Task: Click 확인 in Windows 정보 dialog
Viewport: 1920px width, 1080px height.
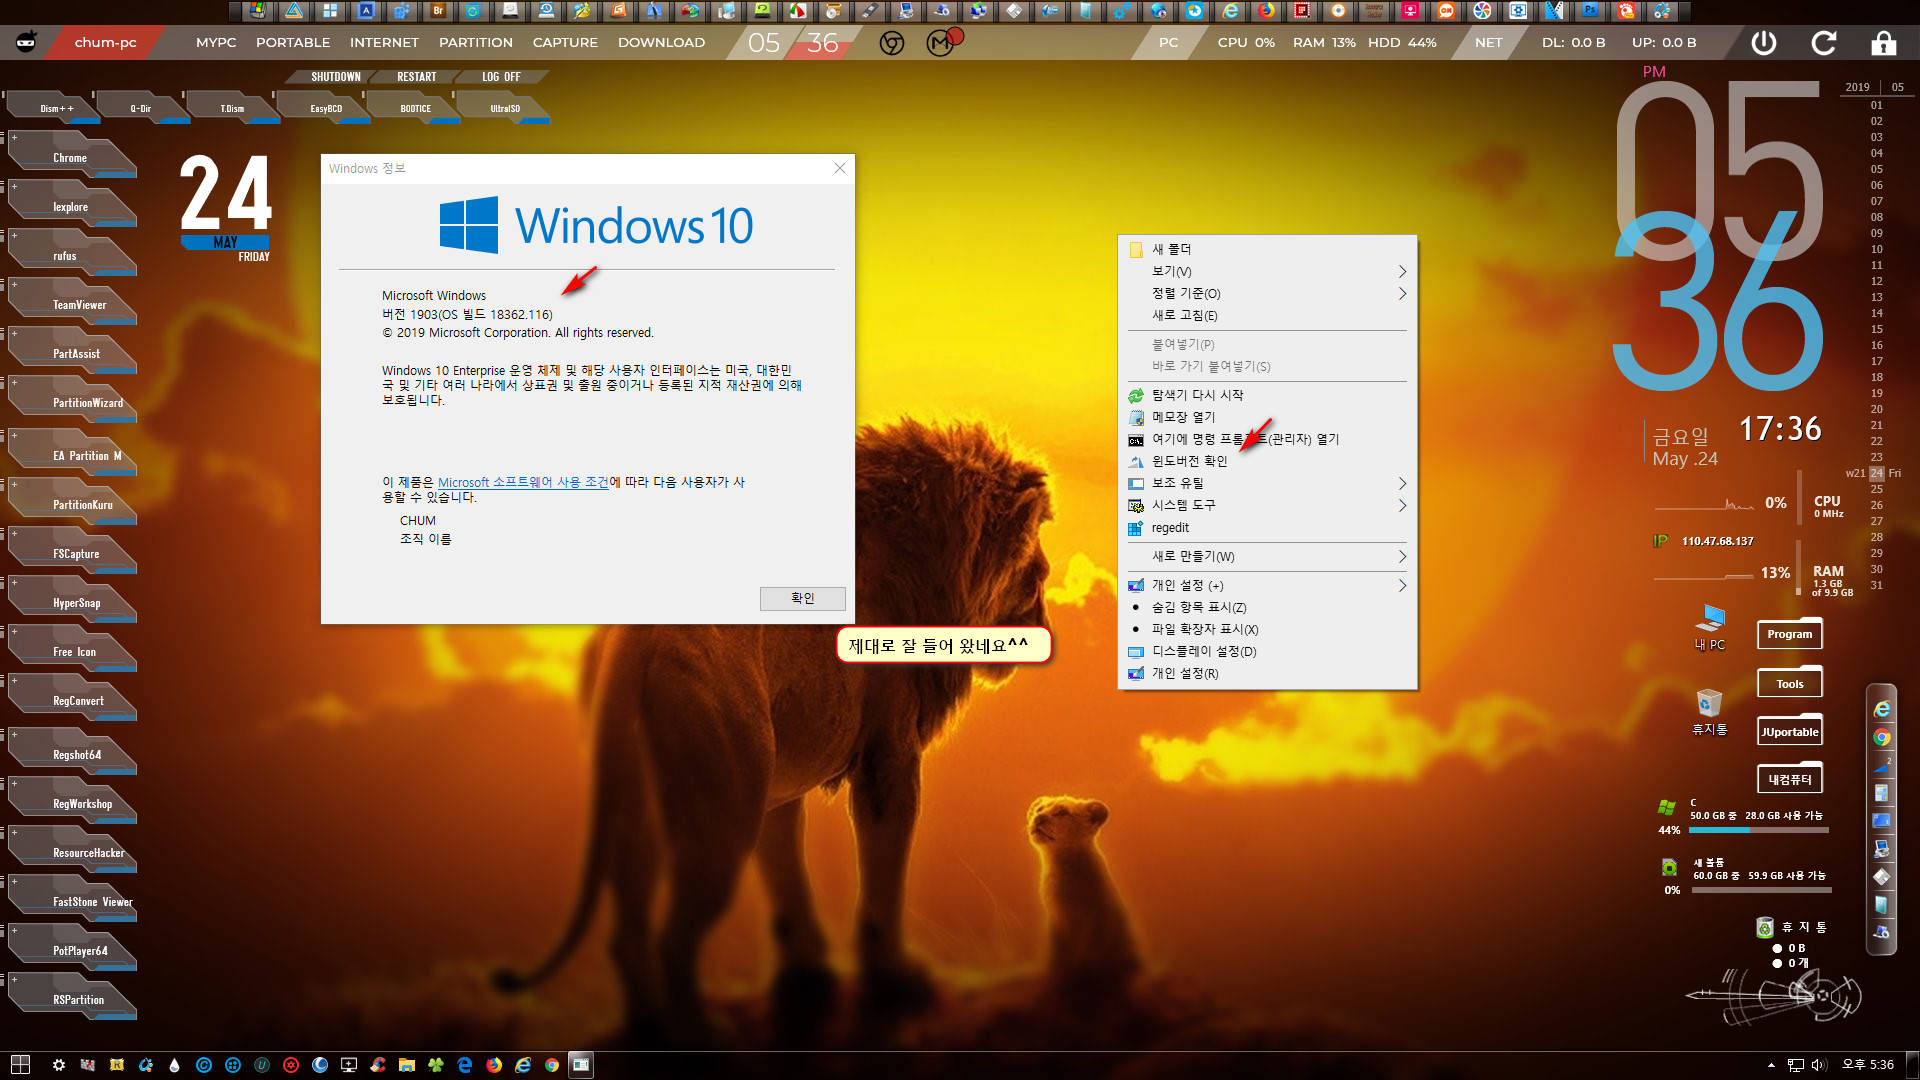Action: 802,598
